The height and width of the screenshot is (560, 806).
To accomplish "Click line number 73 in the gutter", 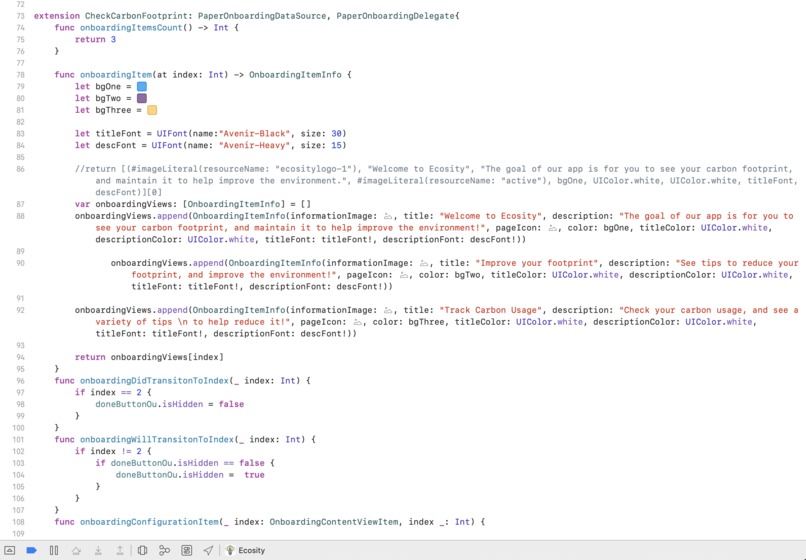I will point(20,16).
